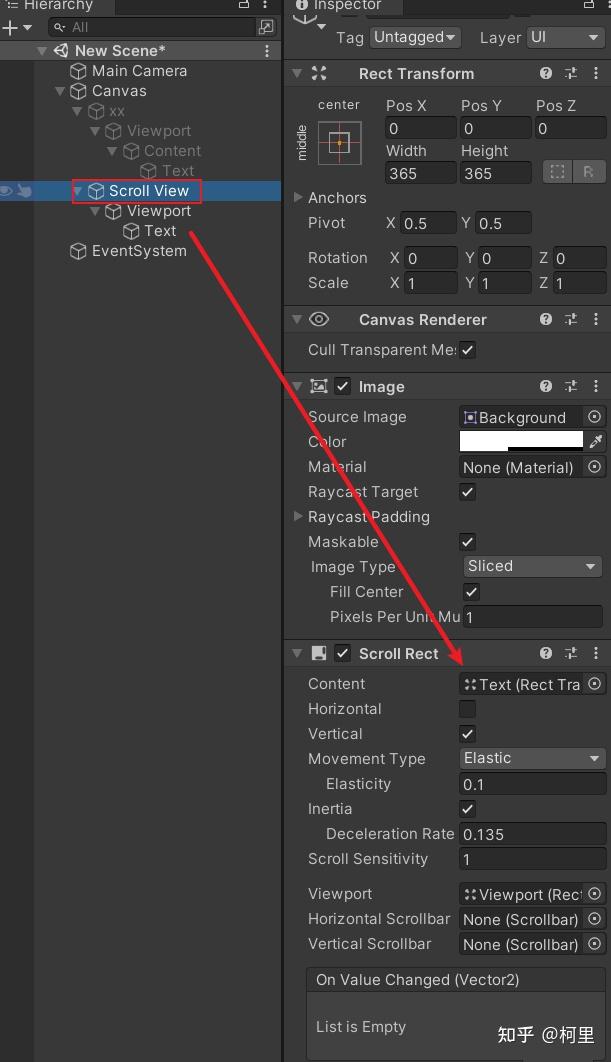Open the Scroll Rect presets icon
The image size is (611, 1062).
pyautogui.click(x=571, y=653)
